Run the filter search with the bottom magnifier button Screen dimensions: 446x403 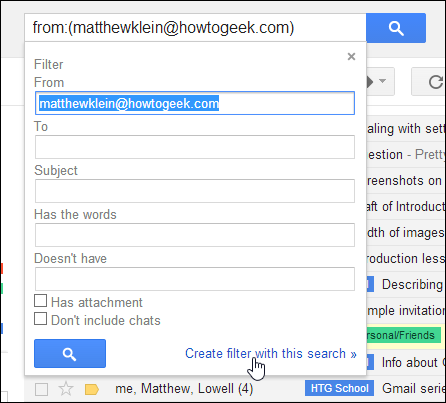click(70, 354)
